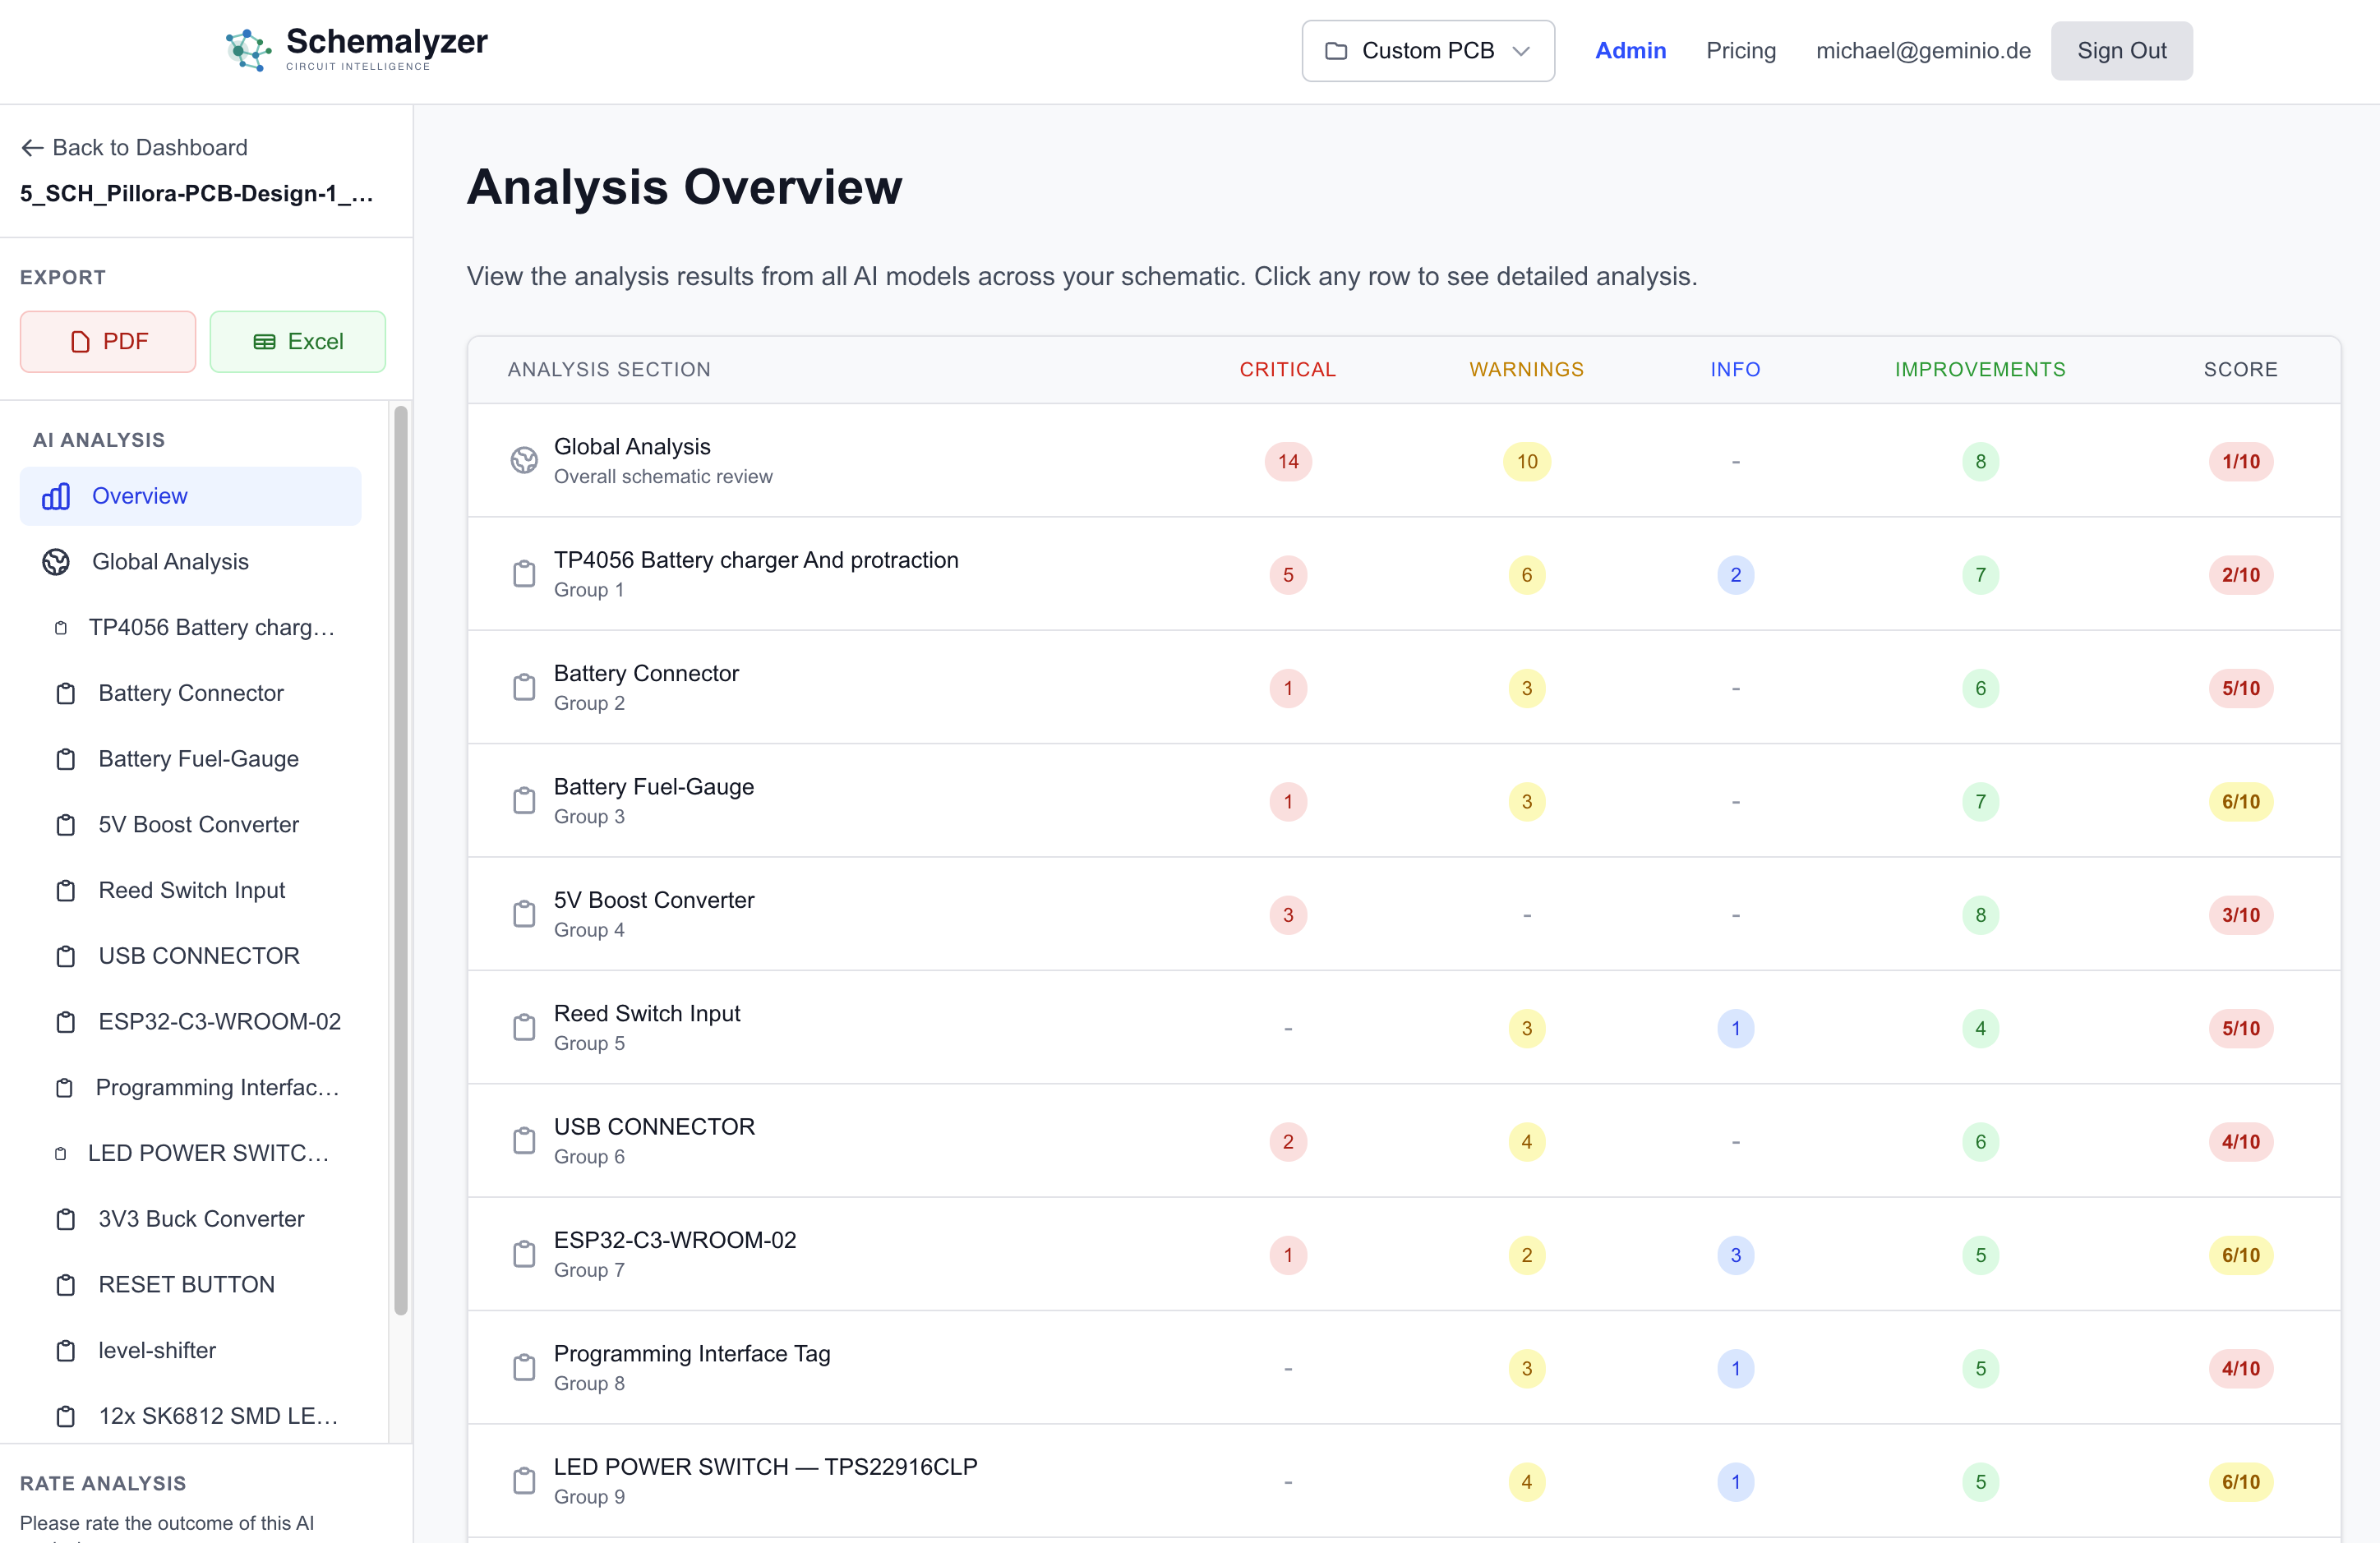The width and height of the screenshot is (2380, 1543).
Task: Click the back arrow icon near Back to Dashboard
Action: (32, 147)
